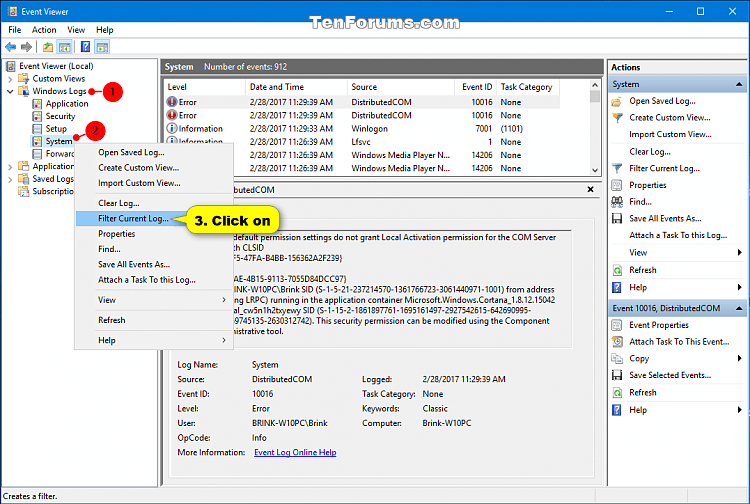Sort events by the Event ID column header

pyautogui.click(x=475, y=87)
